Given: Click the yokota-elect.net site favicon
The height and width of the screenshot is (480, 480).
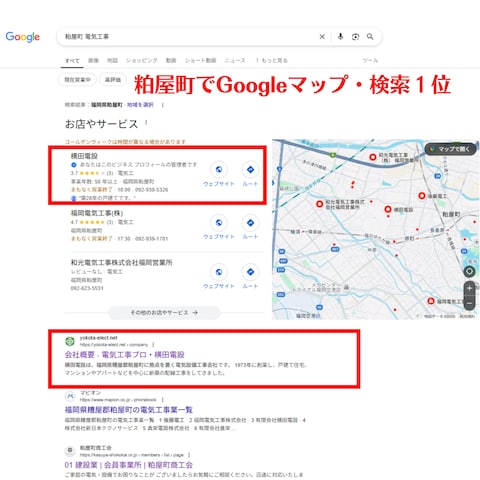Looking at the screenshot, I should (70, 341).
